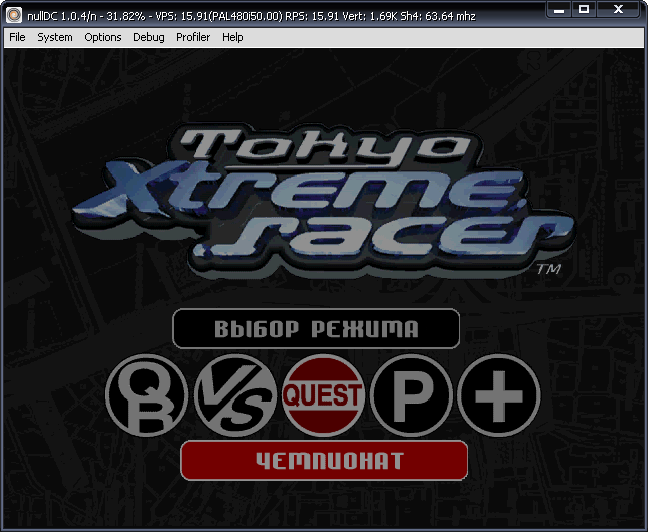
Task: Click the nullDC title bar status text
Action: click(x=251, y=16)
